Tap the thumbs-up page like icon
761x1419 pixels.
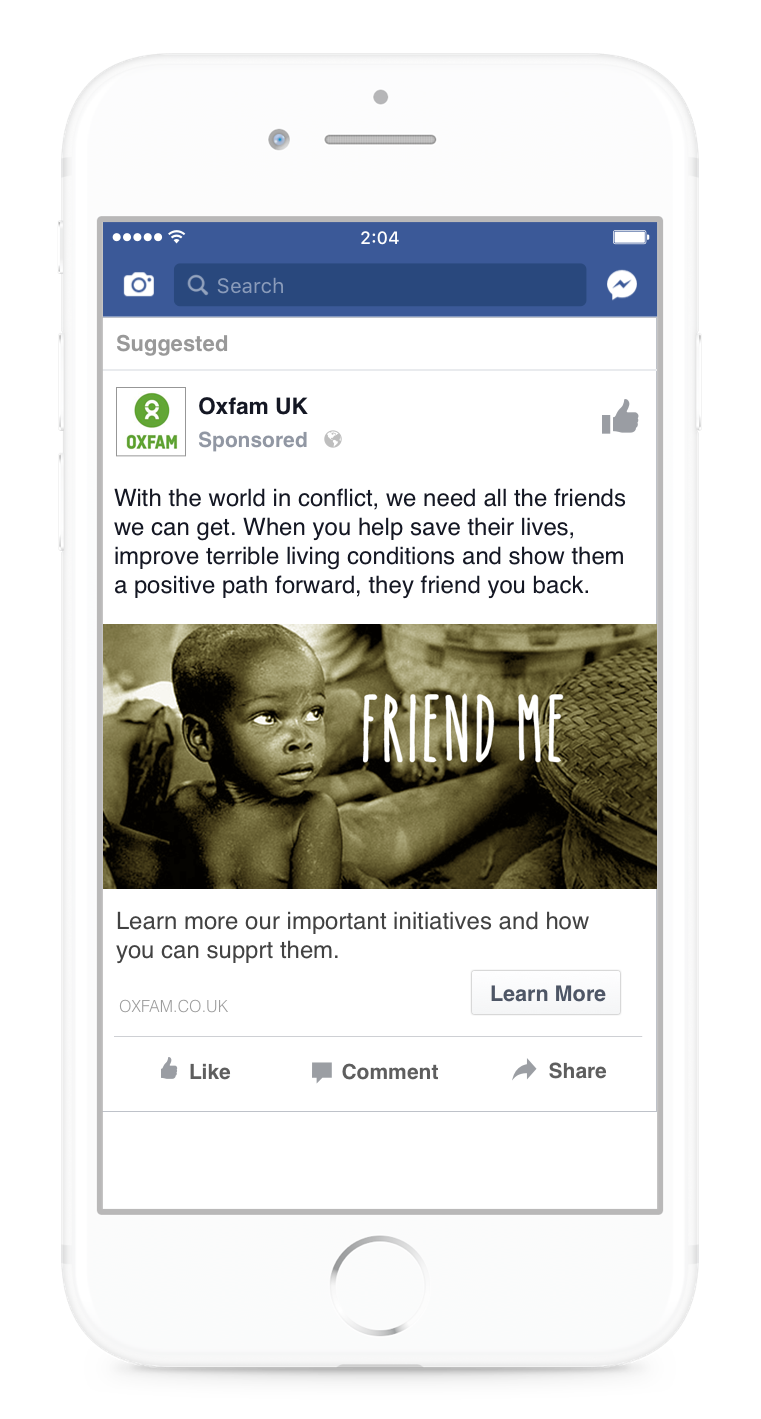[620, 417]
